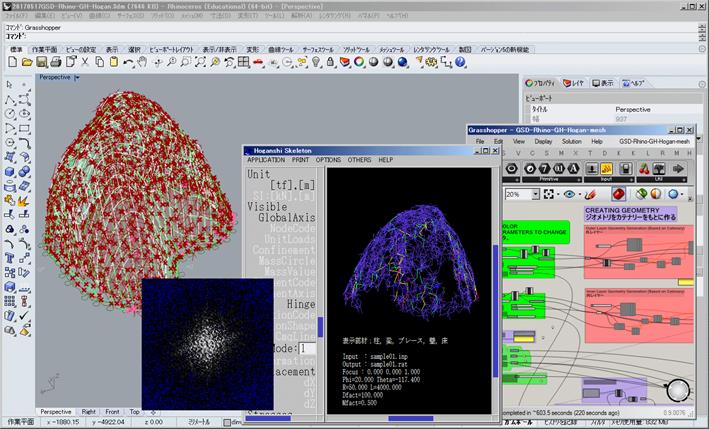
Task: Click the Print icon in Rhino toolbar
Action: point(56,62)
